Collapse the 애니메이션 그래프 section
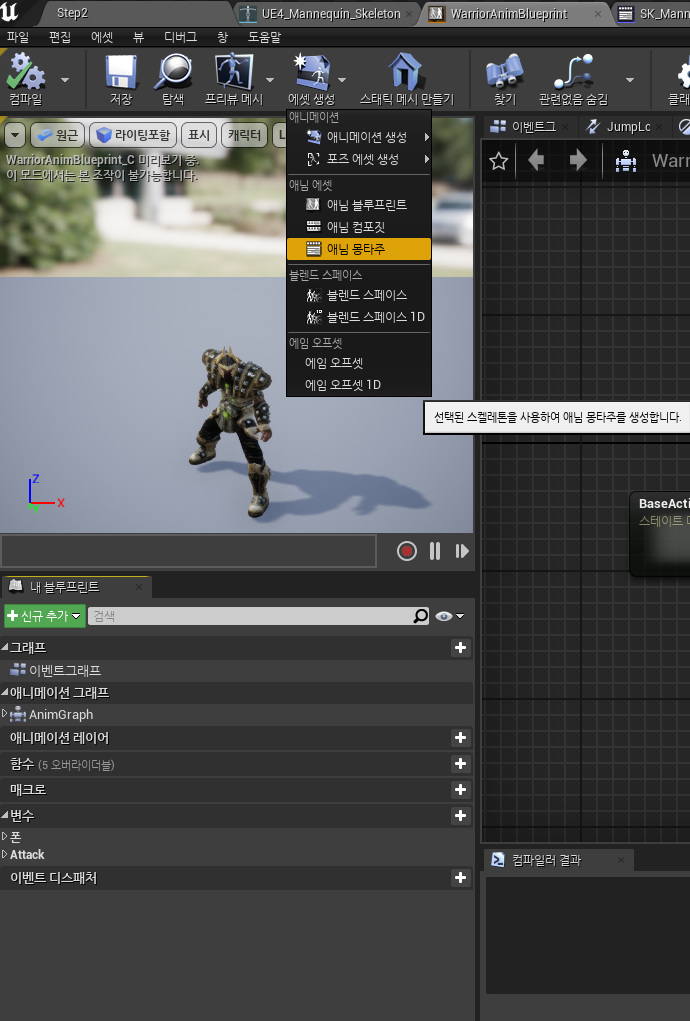This screenshot has height=1021, width=690. 5,692
